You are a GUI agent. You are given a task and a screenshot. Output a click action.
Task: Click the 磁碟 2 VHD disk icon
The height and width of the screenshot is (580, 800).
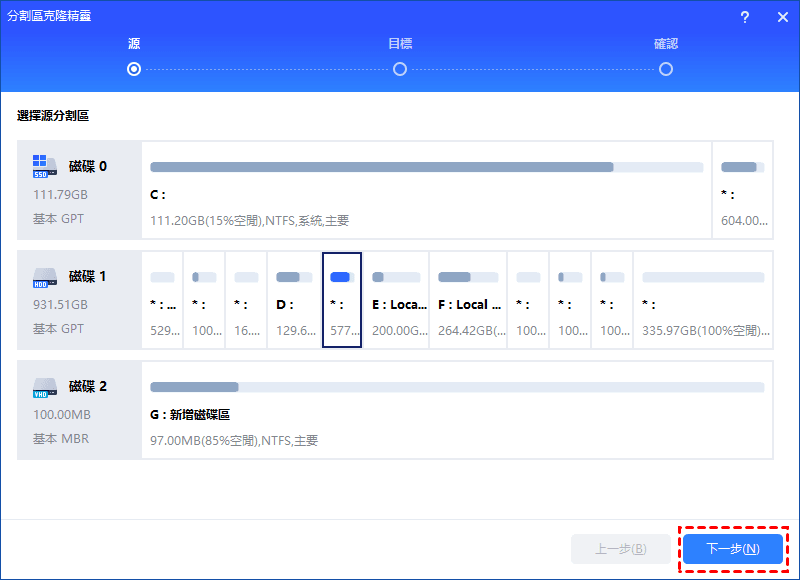43,386
